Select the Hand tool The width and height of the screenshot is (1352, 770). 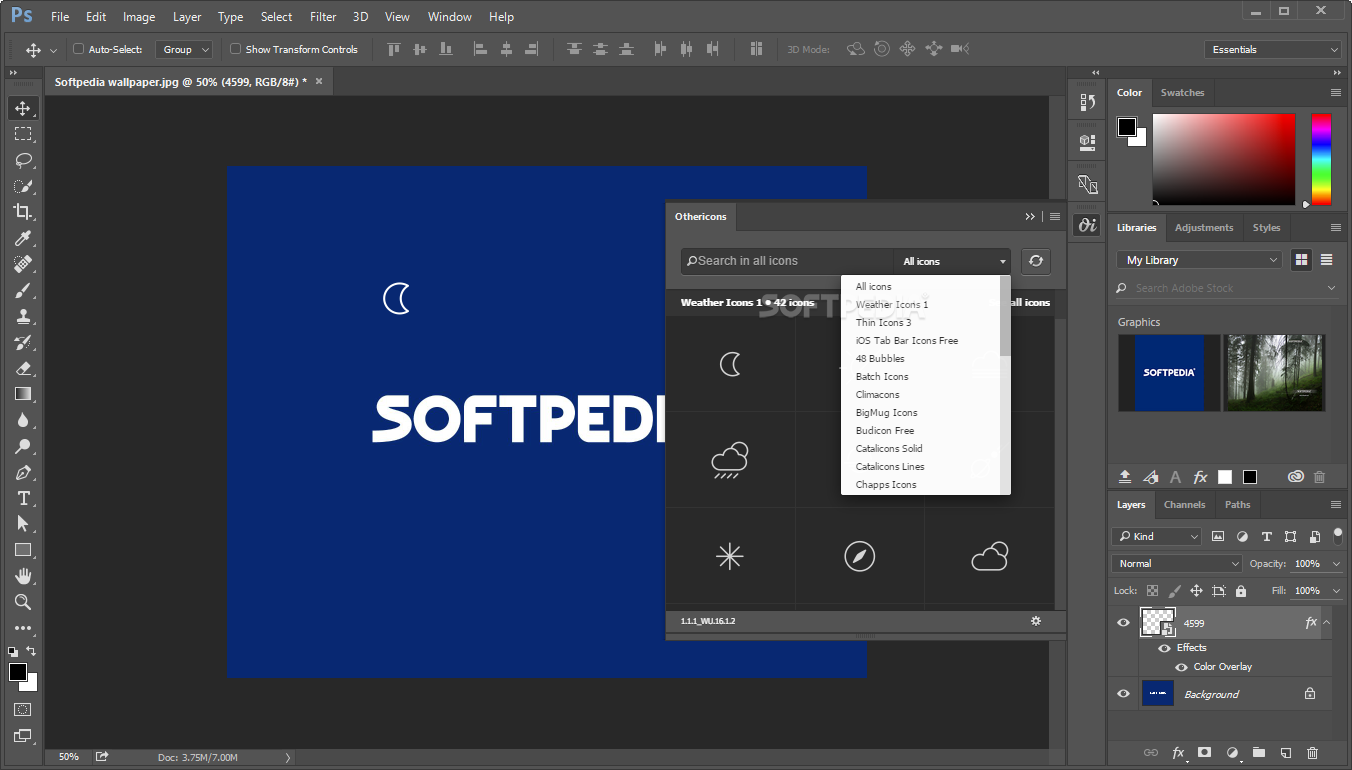coord(23,576)
